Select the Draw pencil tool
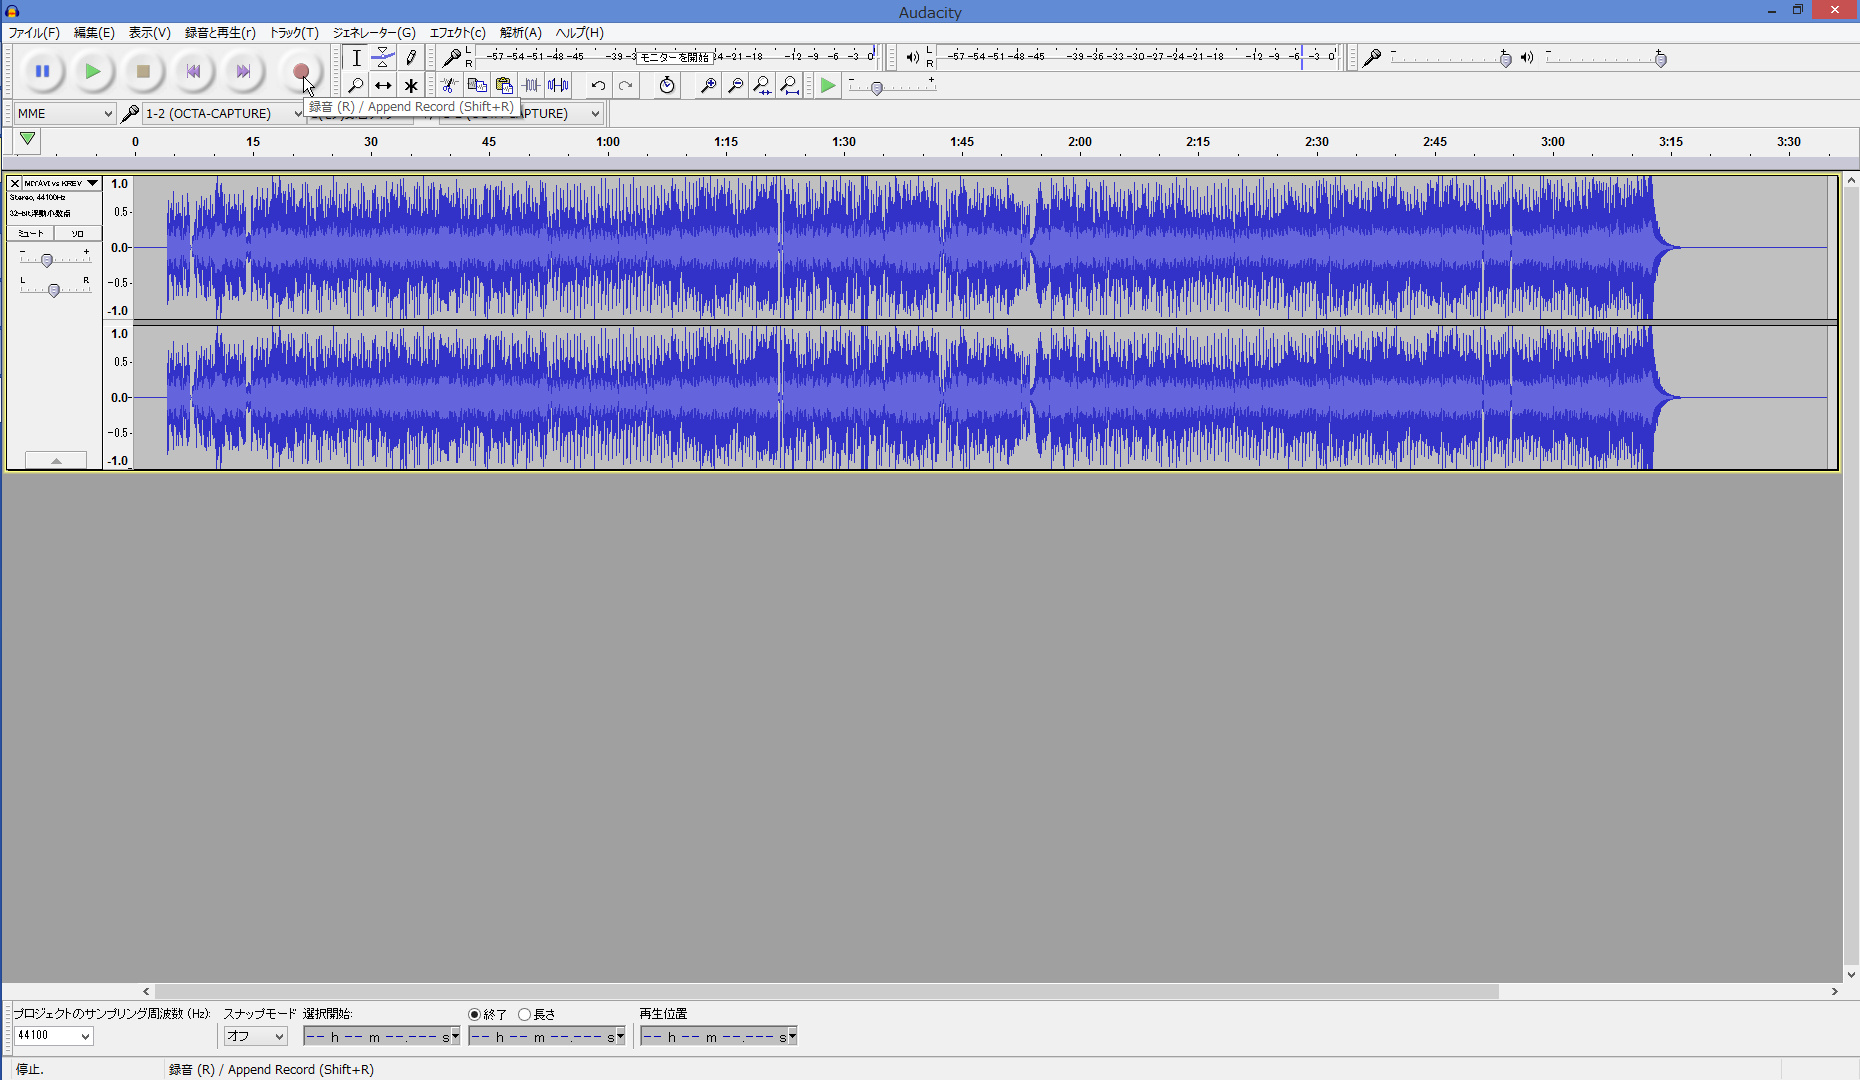The width and height of the screenshot is (1860, 1080). pyautogui.click(x=410, y=58)
